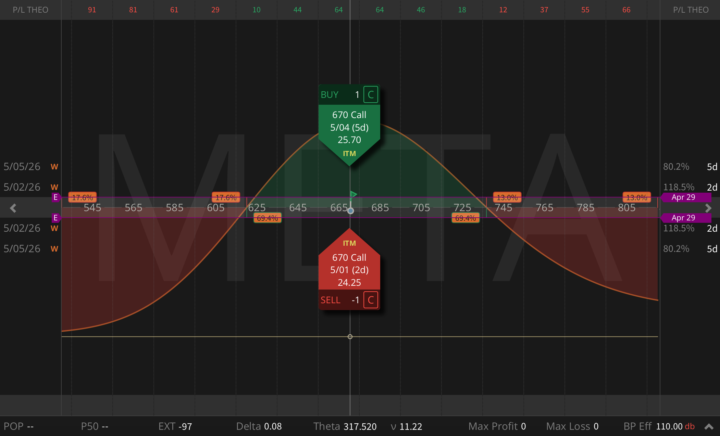Click the red 66 P/L value in the header
720x436 pixels.
pos(626,10)
